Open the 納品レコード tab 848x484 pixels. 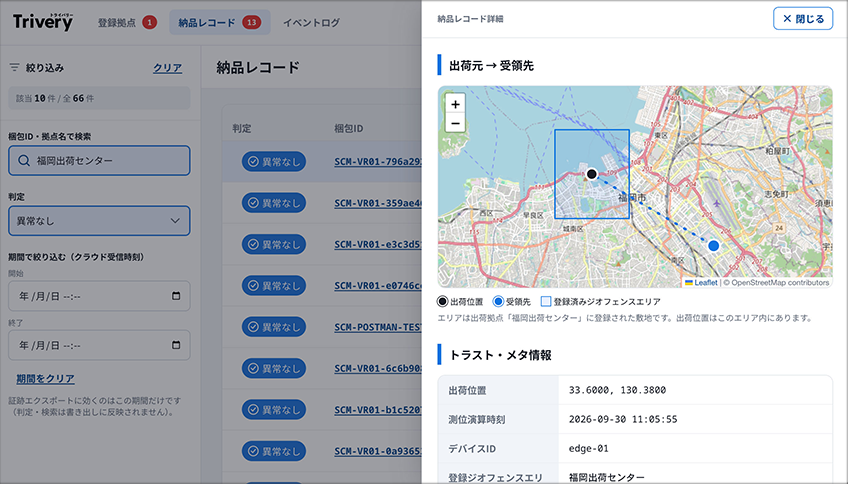[x=220, y=23]
